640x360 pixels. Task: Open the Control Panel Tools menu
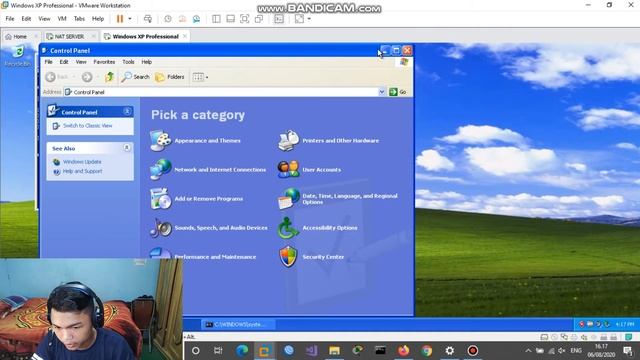128,62
